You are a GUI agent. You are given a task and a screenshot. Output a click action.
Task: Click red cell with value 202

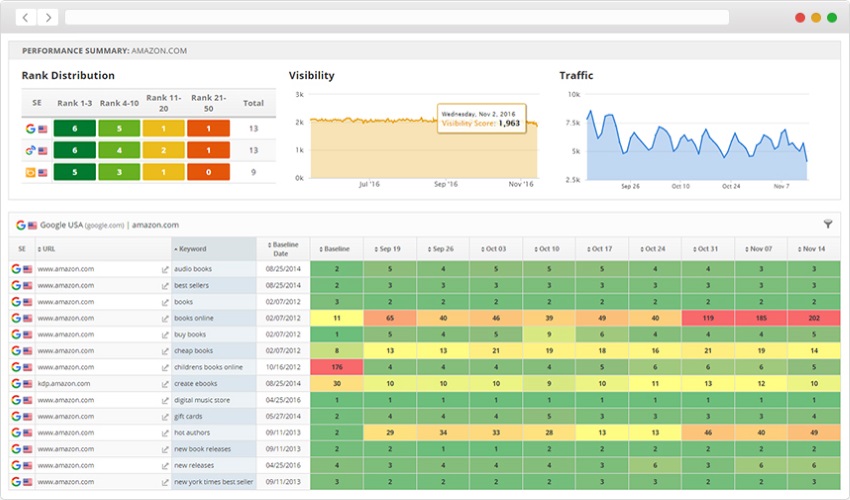[813, 318]
